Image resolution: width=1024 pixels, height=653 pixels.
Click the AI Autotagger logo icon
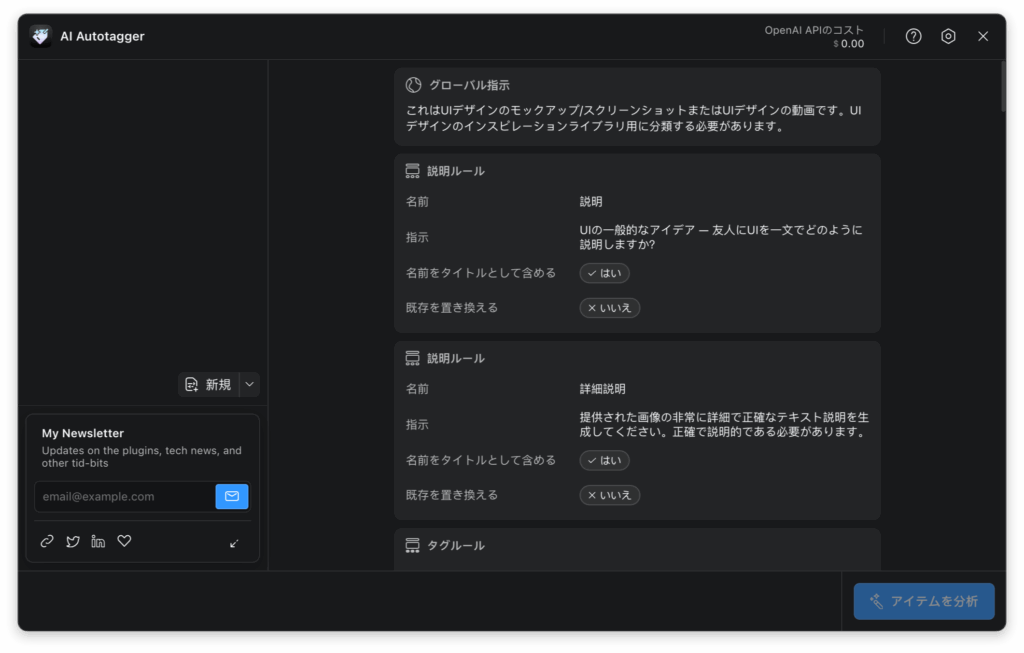[x=41, y=36]
